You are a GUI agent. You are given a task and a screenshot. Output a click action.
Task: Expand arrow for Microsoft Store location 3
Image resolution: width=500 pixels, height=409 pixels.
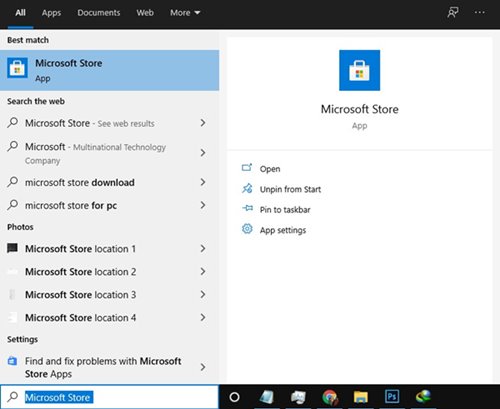point(203,294)
